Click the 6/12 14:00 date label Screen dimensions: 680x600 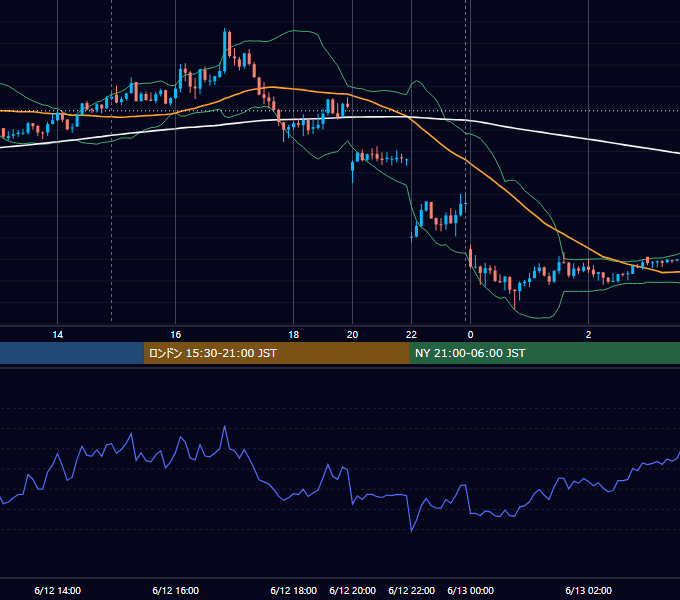click(x=58, y=590)
